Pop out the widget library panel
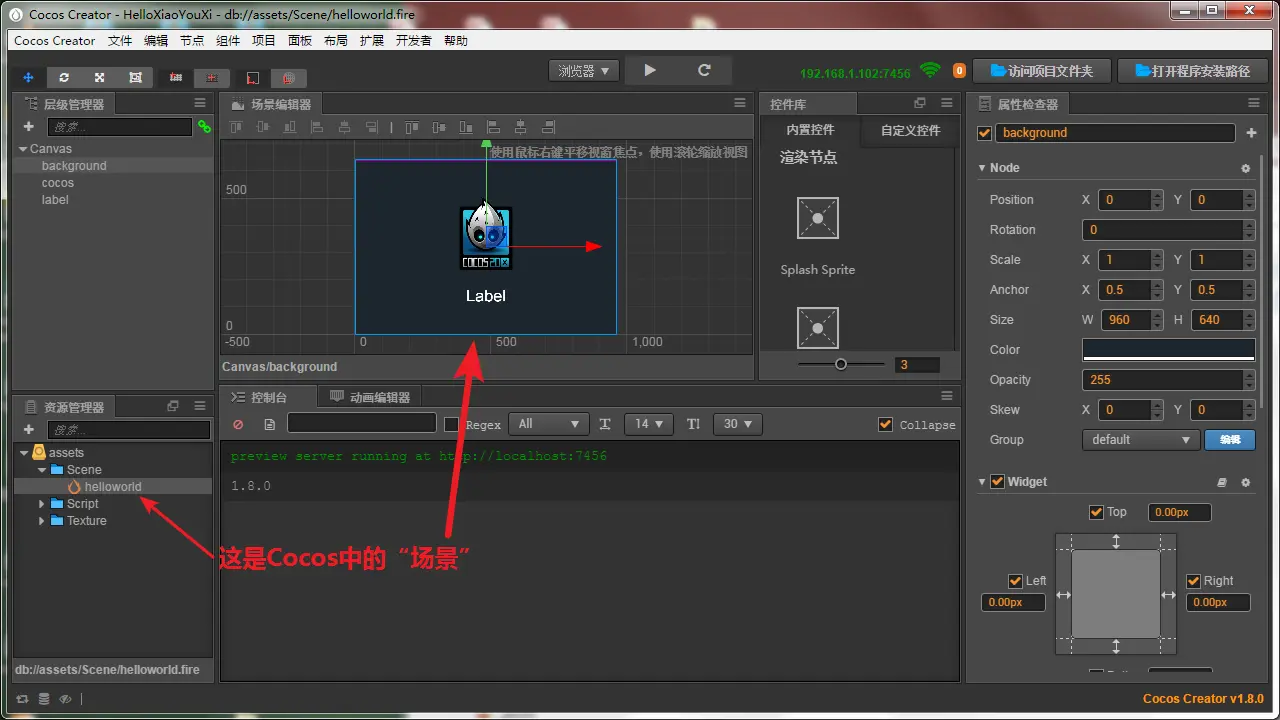The width and height of the screenshot is (1280, 720). click(920, 103)
